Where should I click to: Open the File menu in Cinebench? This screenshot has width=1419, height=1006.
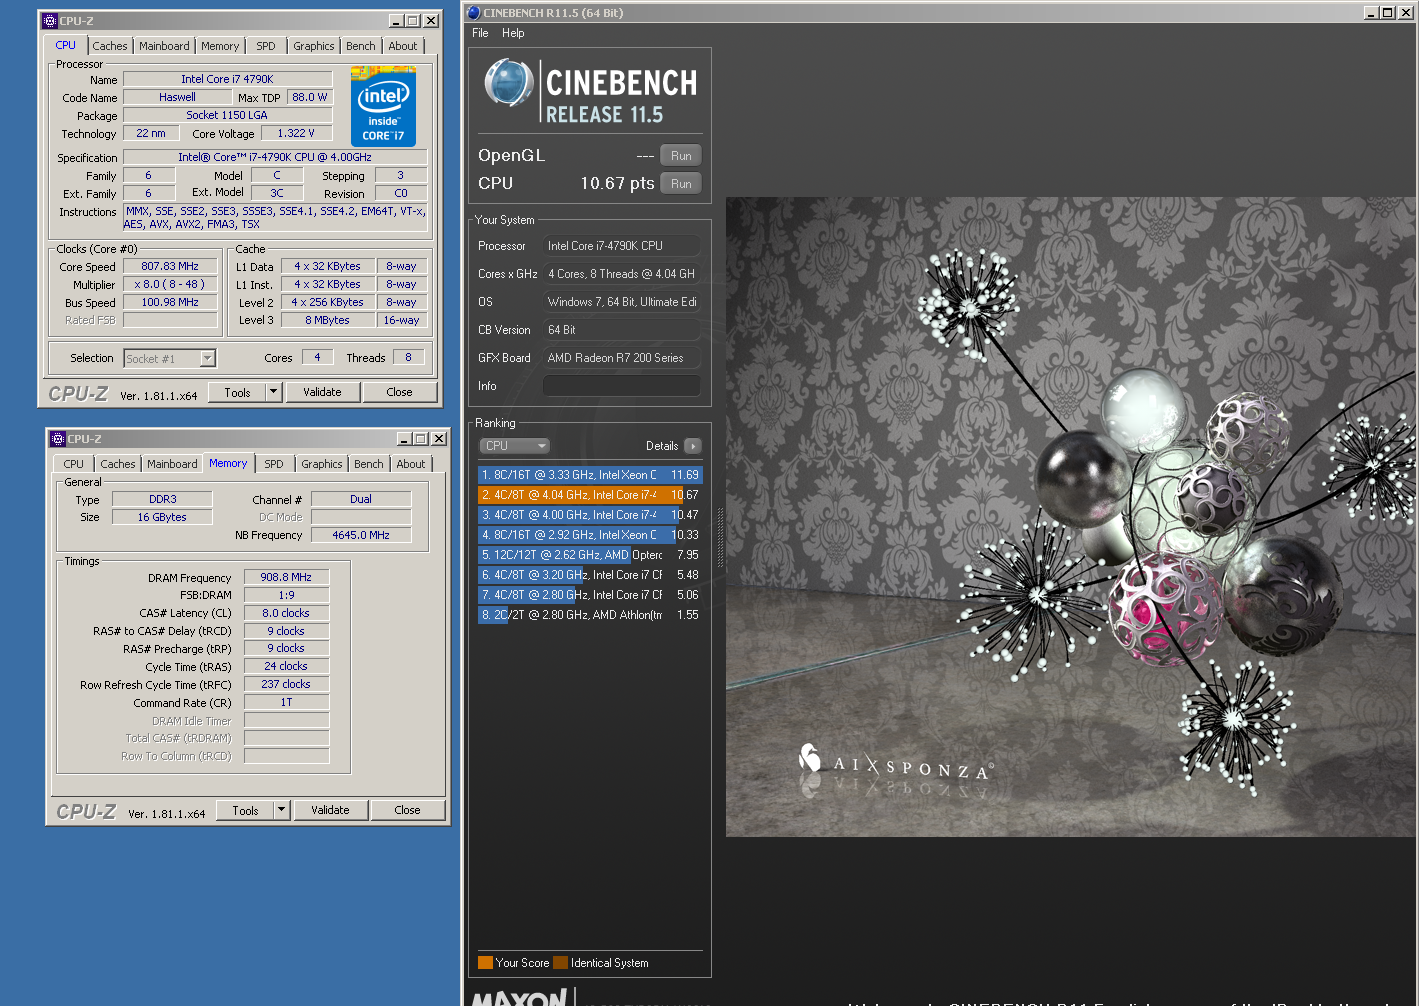[x=480, y=33]
